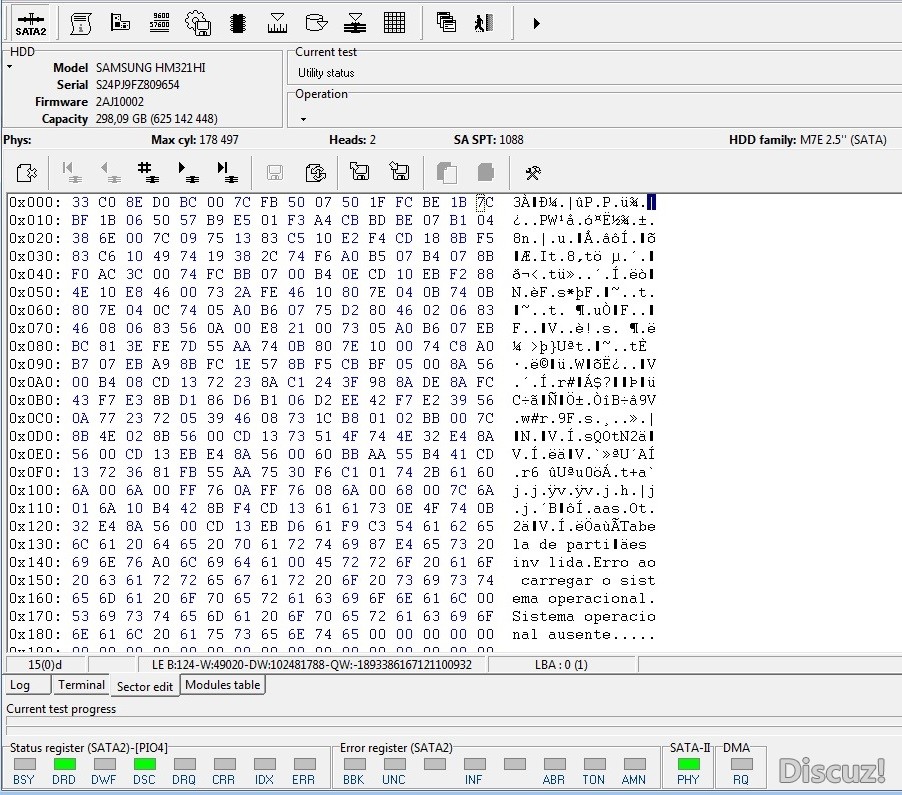902x795 pixels.
Task: Jump to the last sector
Action: (227, 172)
